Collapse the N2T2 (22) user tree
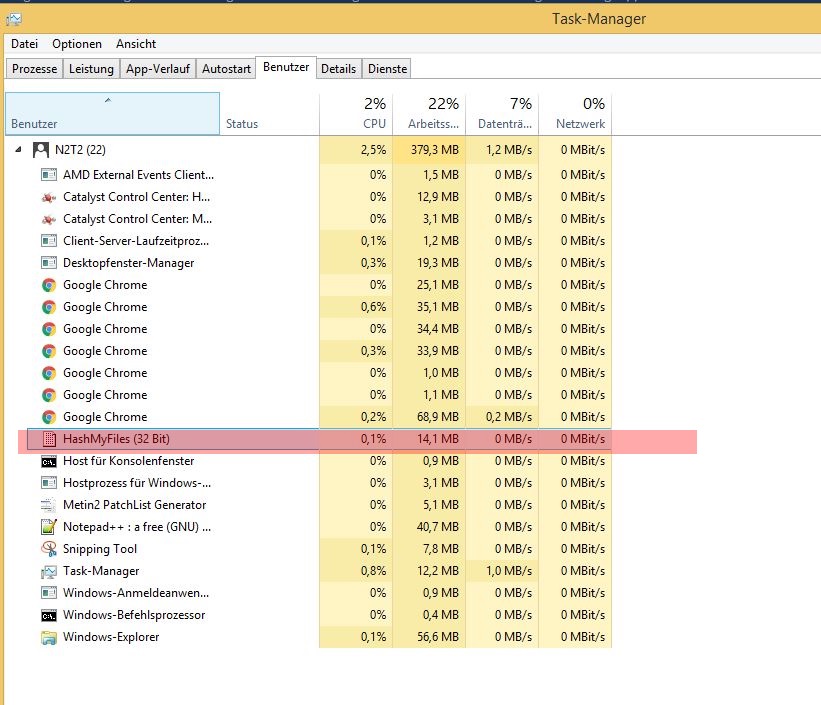821x705 pixels. (18, 149)
